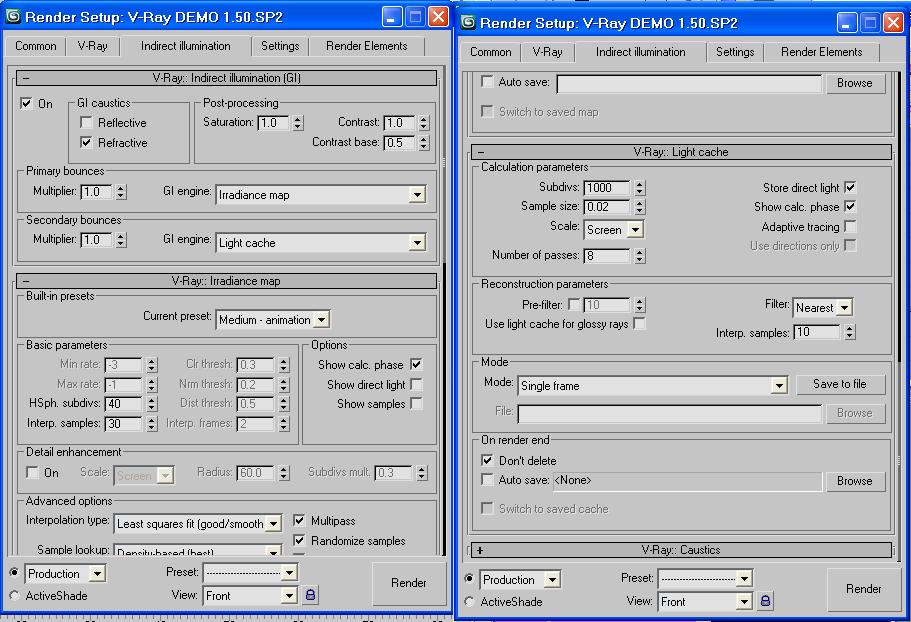The height and width of the screenshot is (622, 911).
Task: Open the Filter dropdown set to Nearest
Action: click(x=844, y=307)
